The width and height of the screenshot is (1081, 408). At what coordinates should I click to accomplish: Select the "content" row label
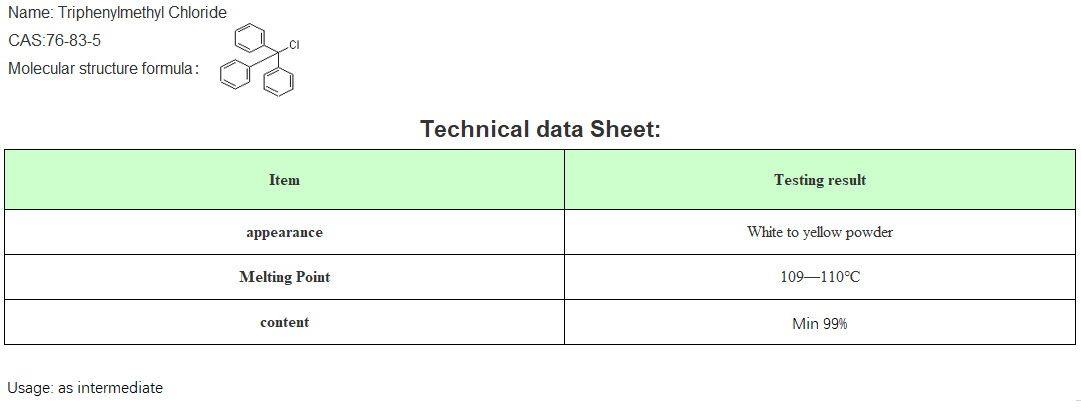[284, 322]
